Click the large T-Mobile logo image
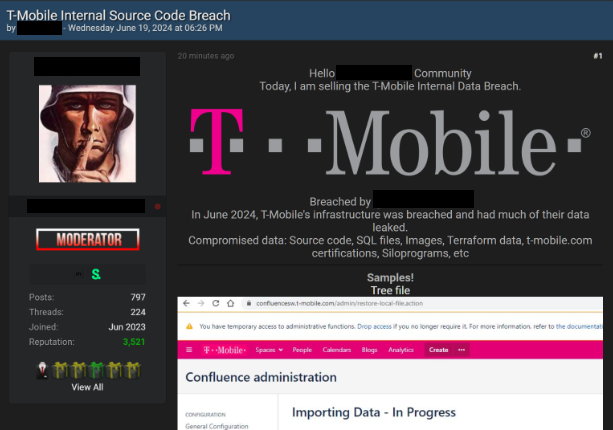The width and height of the screenshot is (613, 430). 390,142
